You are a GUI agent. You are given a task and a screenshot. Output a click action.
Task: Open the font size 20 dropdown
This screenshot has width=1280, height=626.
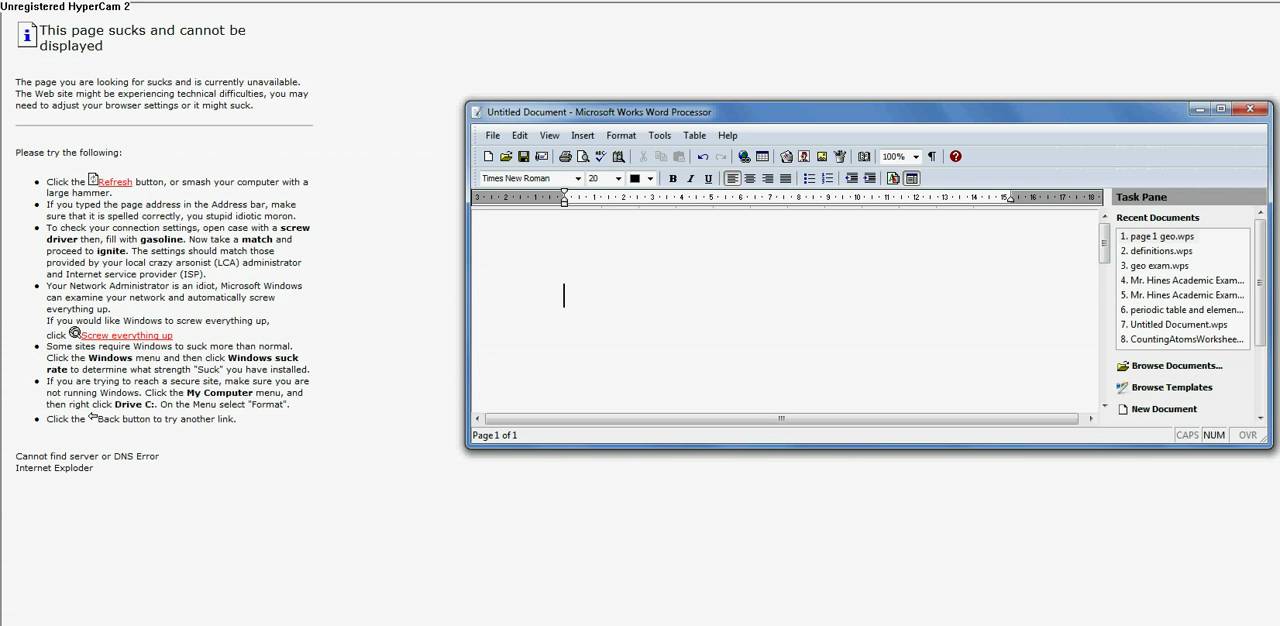(x=618, y=178)
